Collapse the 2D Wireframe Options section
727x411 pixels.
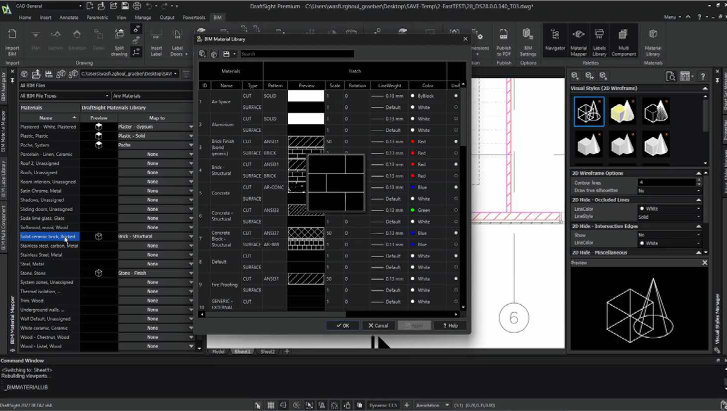[x=699, y=173]
